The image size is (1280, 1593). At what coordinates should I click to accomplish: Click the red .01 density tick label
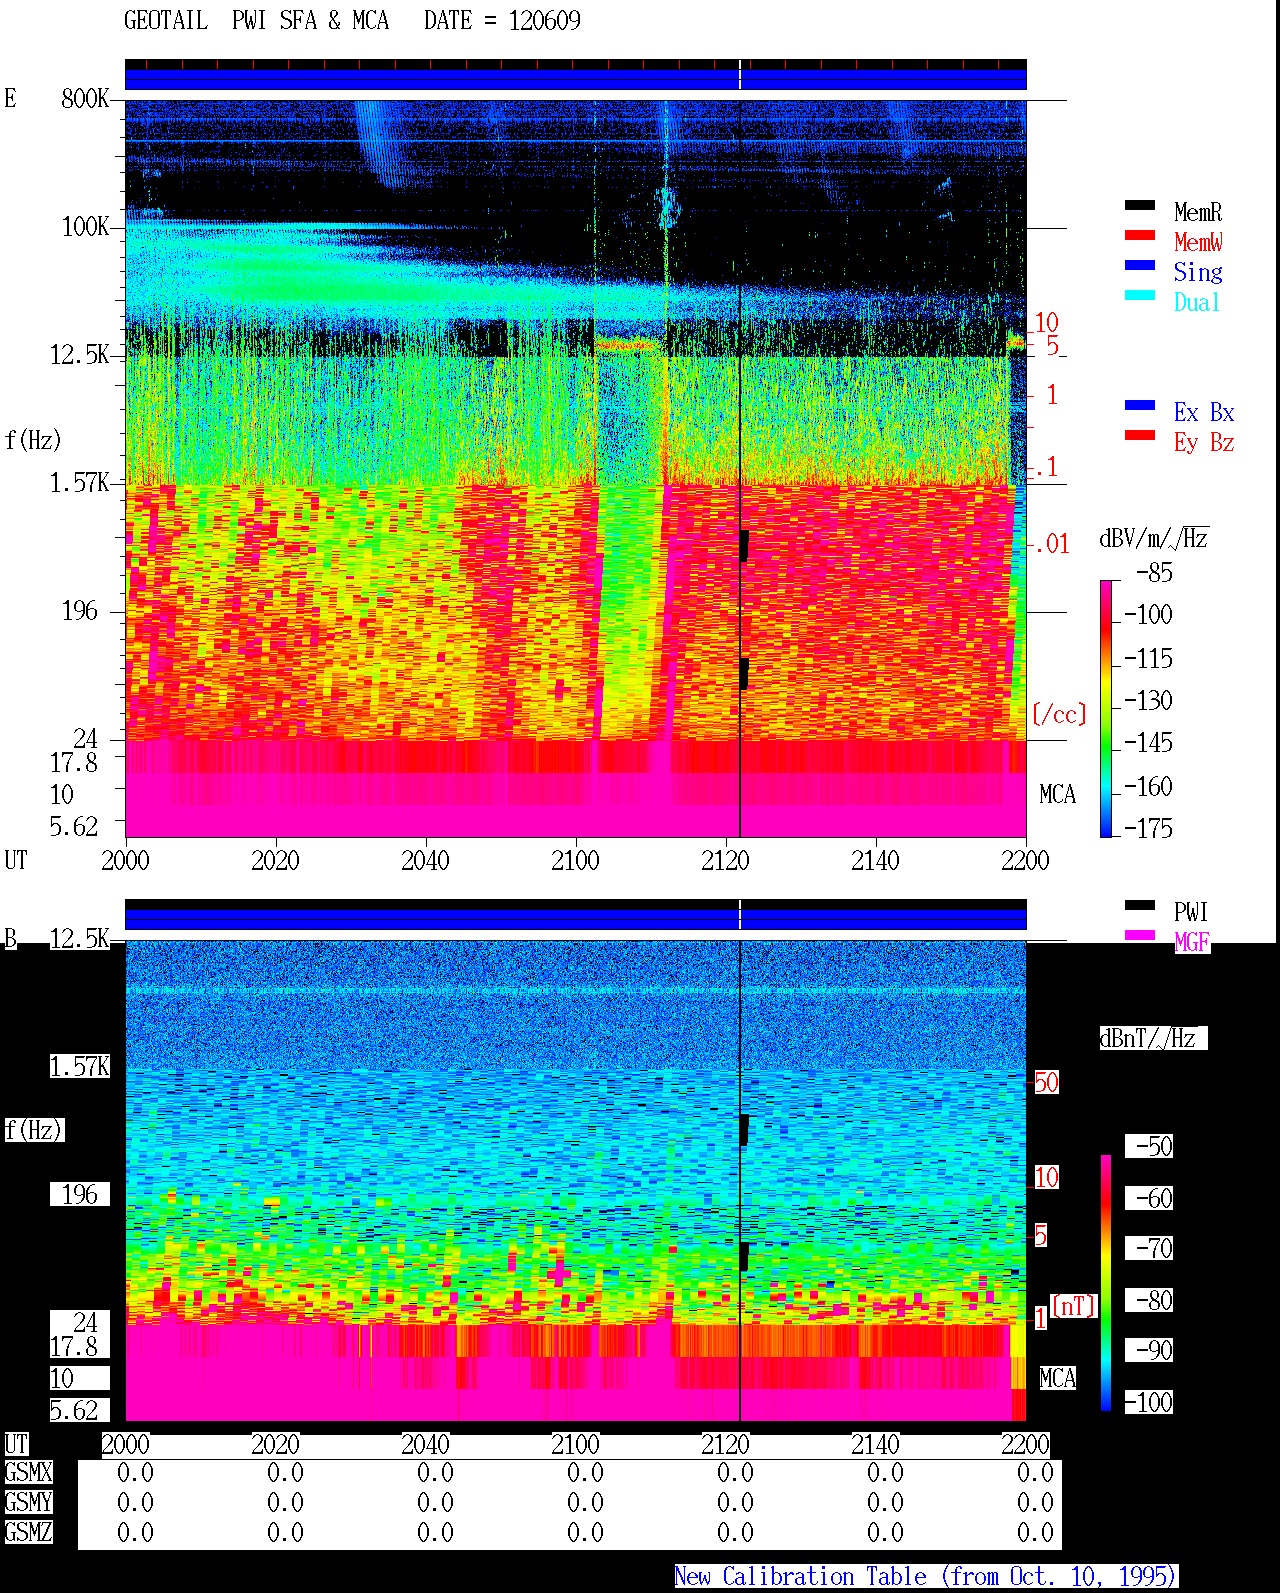[1051, 544]
